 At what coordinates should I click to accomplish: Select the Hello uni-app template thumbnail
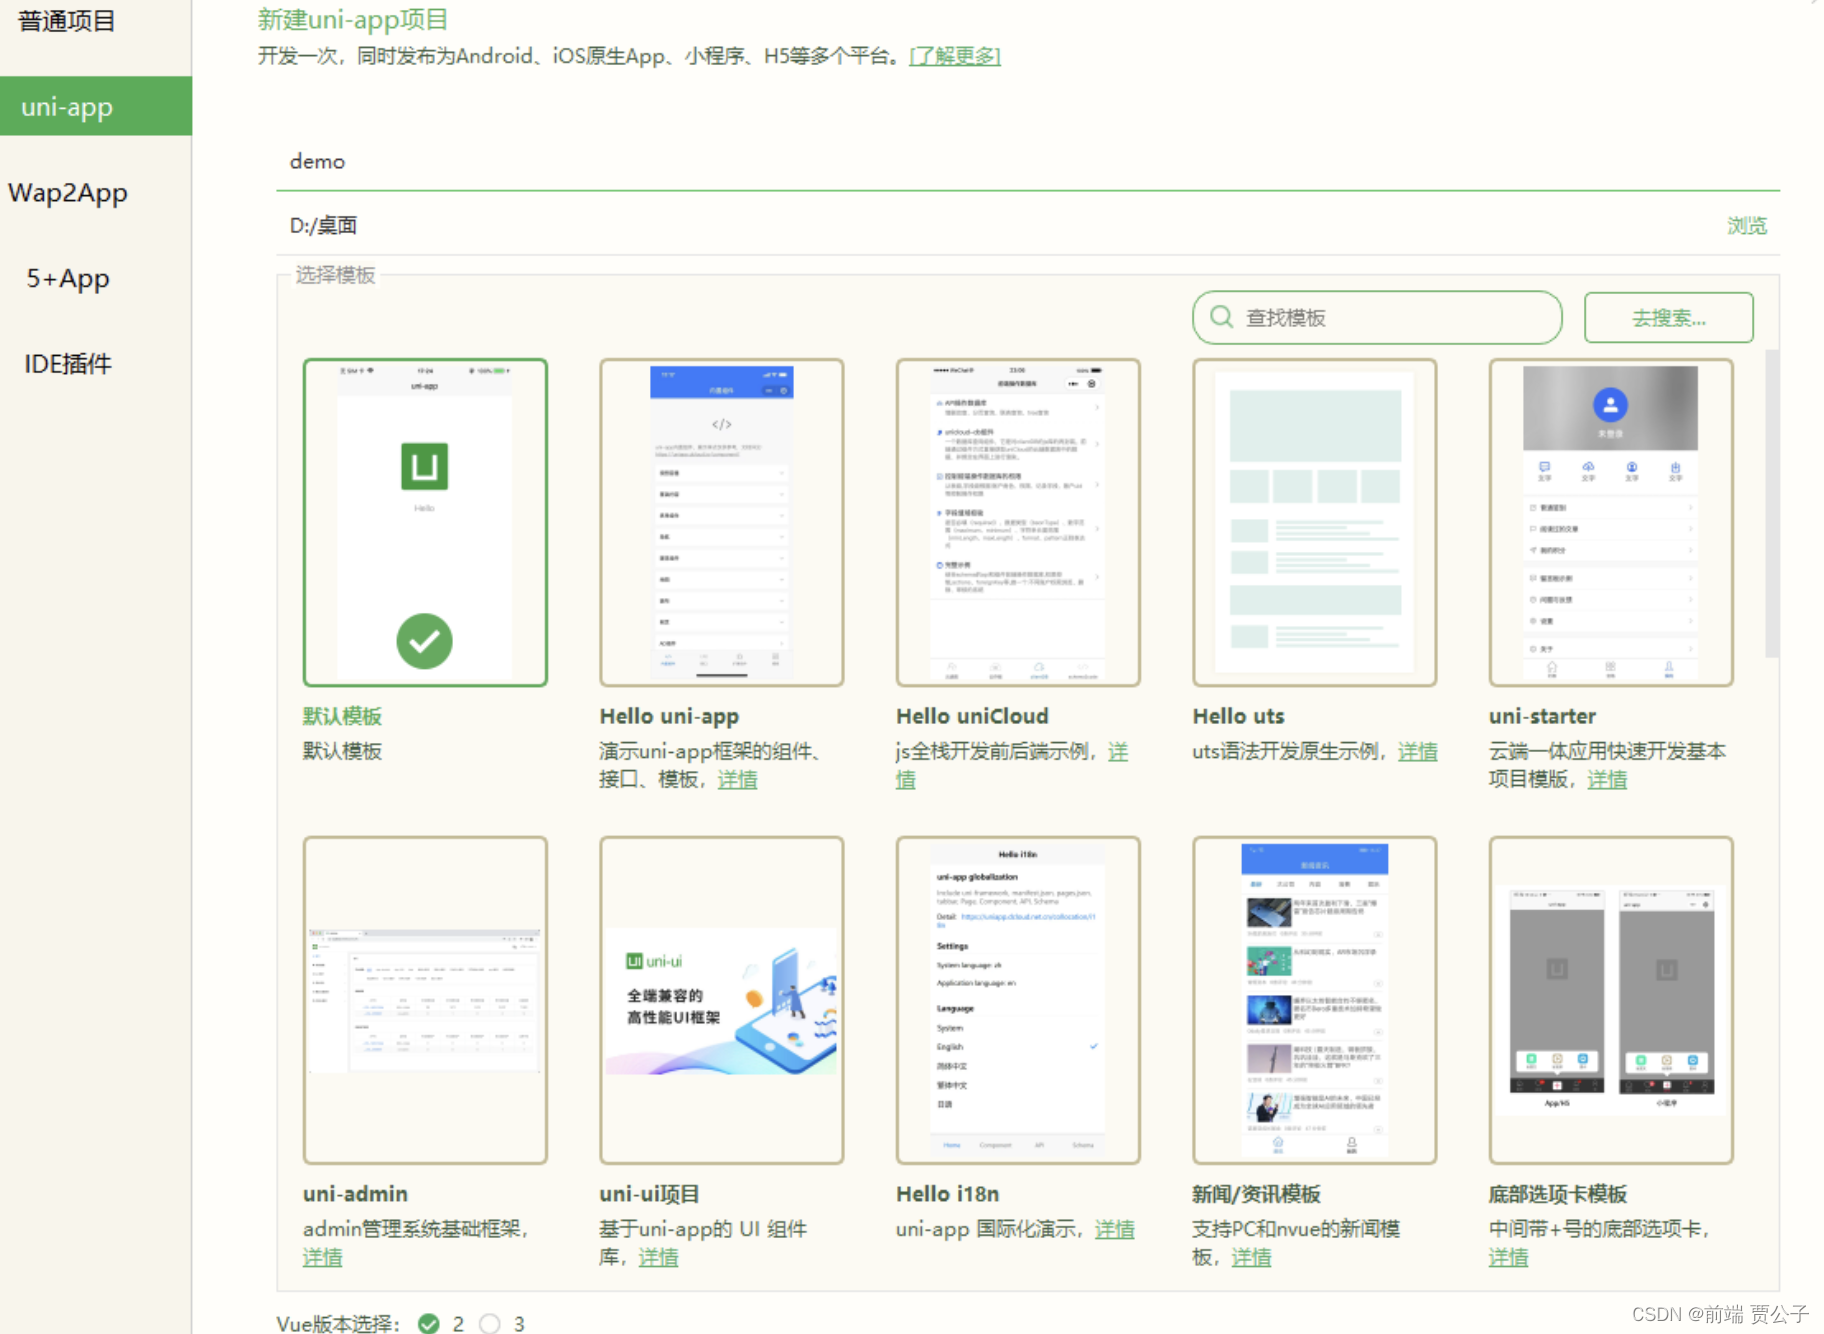721,522
